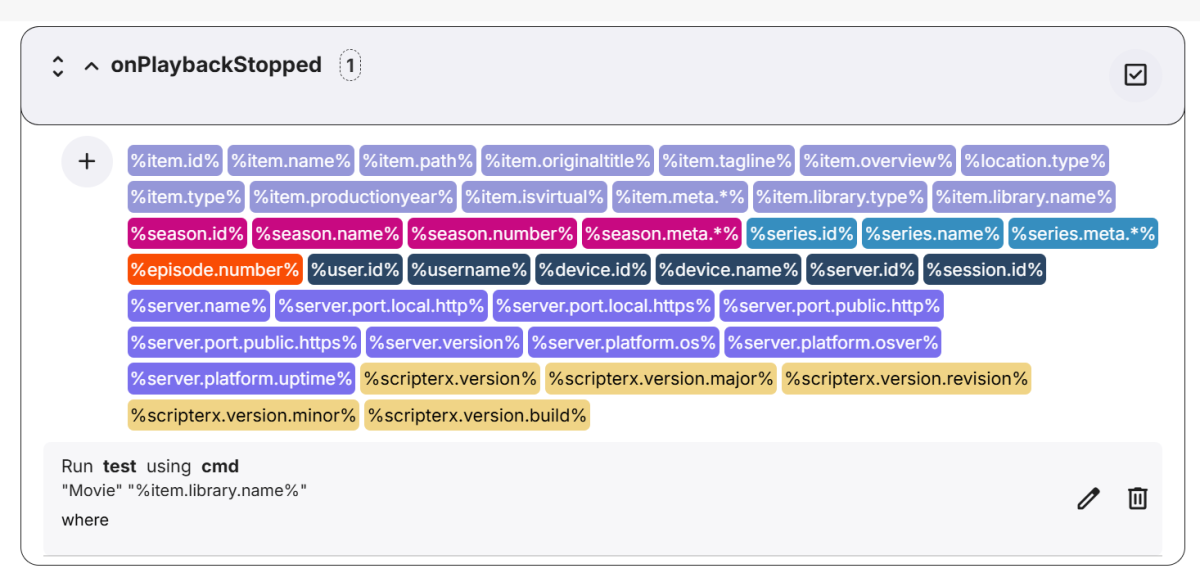Delete the test action via trash icon
Viewport: 1200px width, 573px height.
click(1137, 498)
